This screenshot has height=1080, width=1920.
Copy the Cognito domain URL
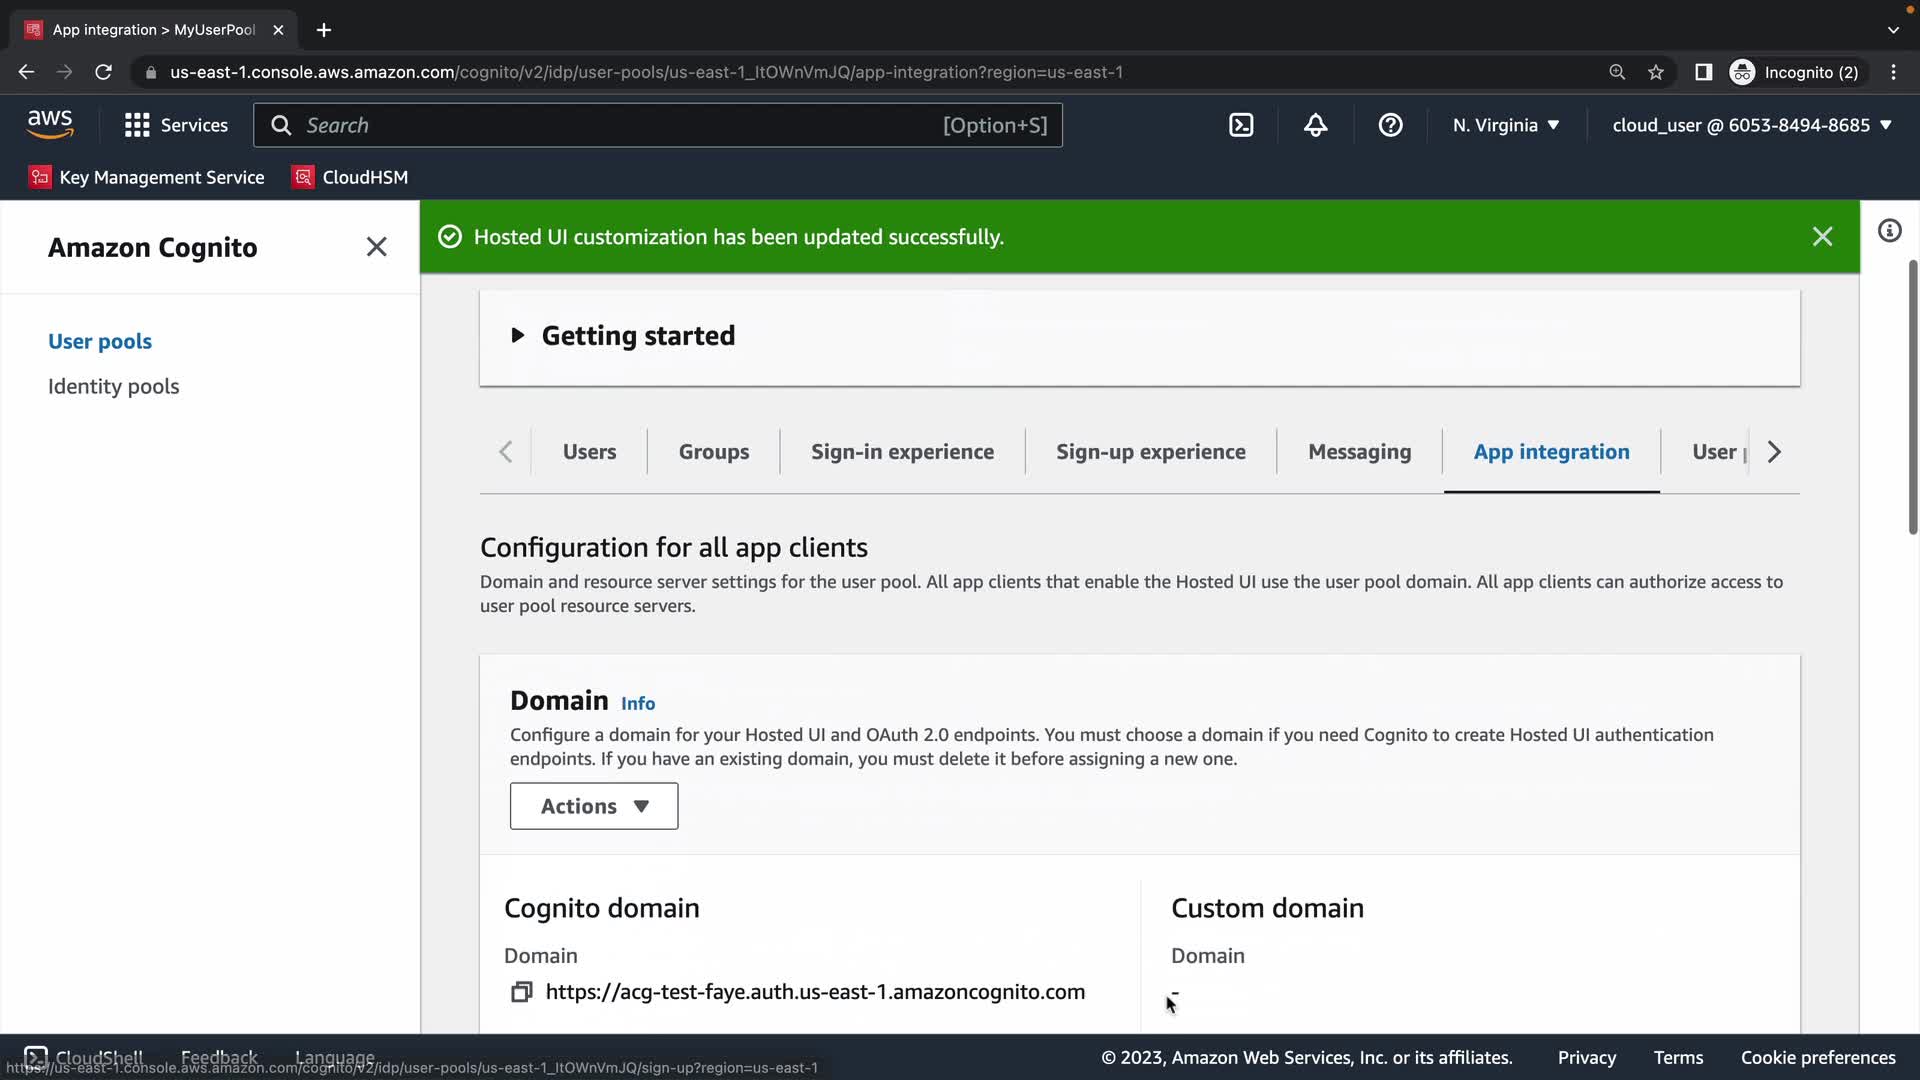521,992
